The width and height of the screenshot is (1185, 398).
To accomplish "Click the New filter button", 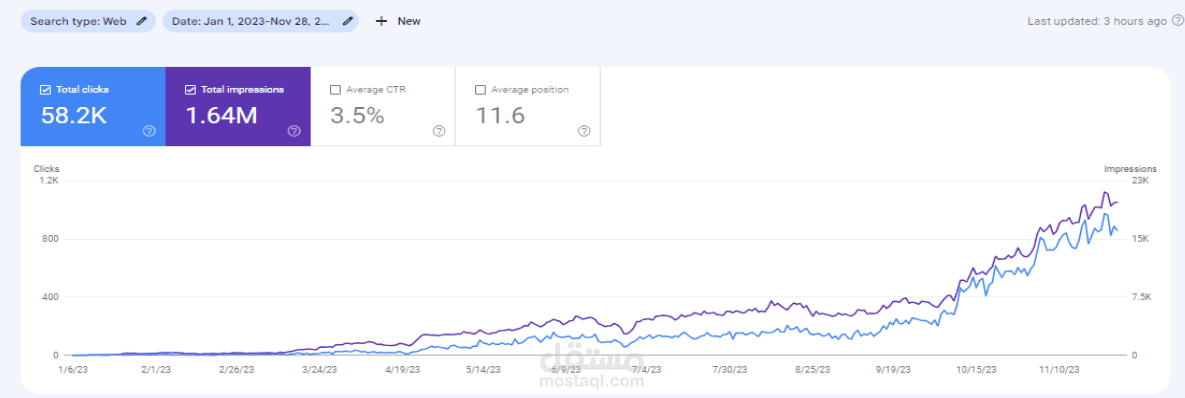I will (x=398, y=21).
